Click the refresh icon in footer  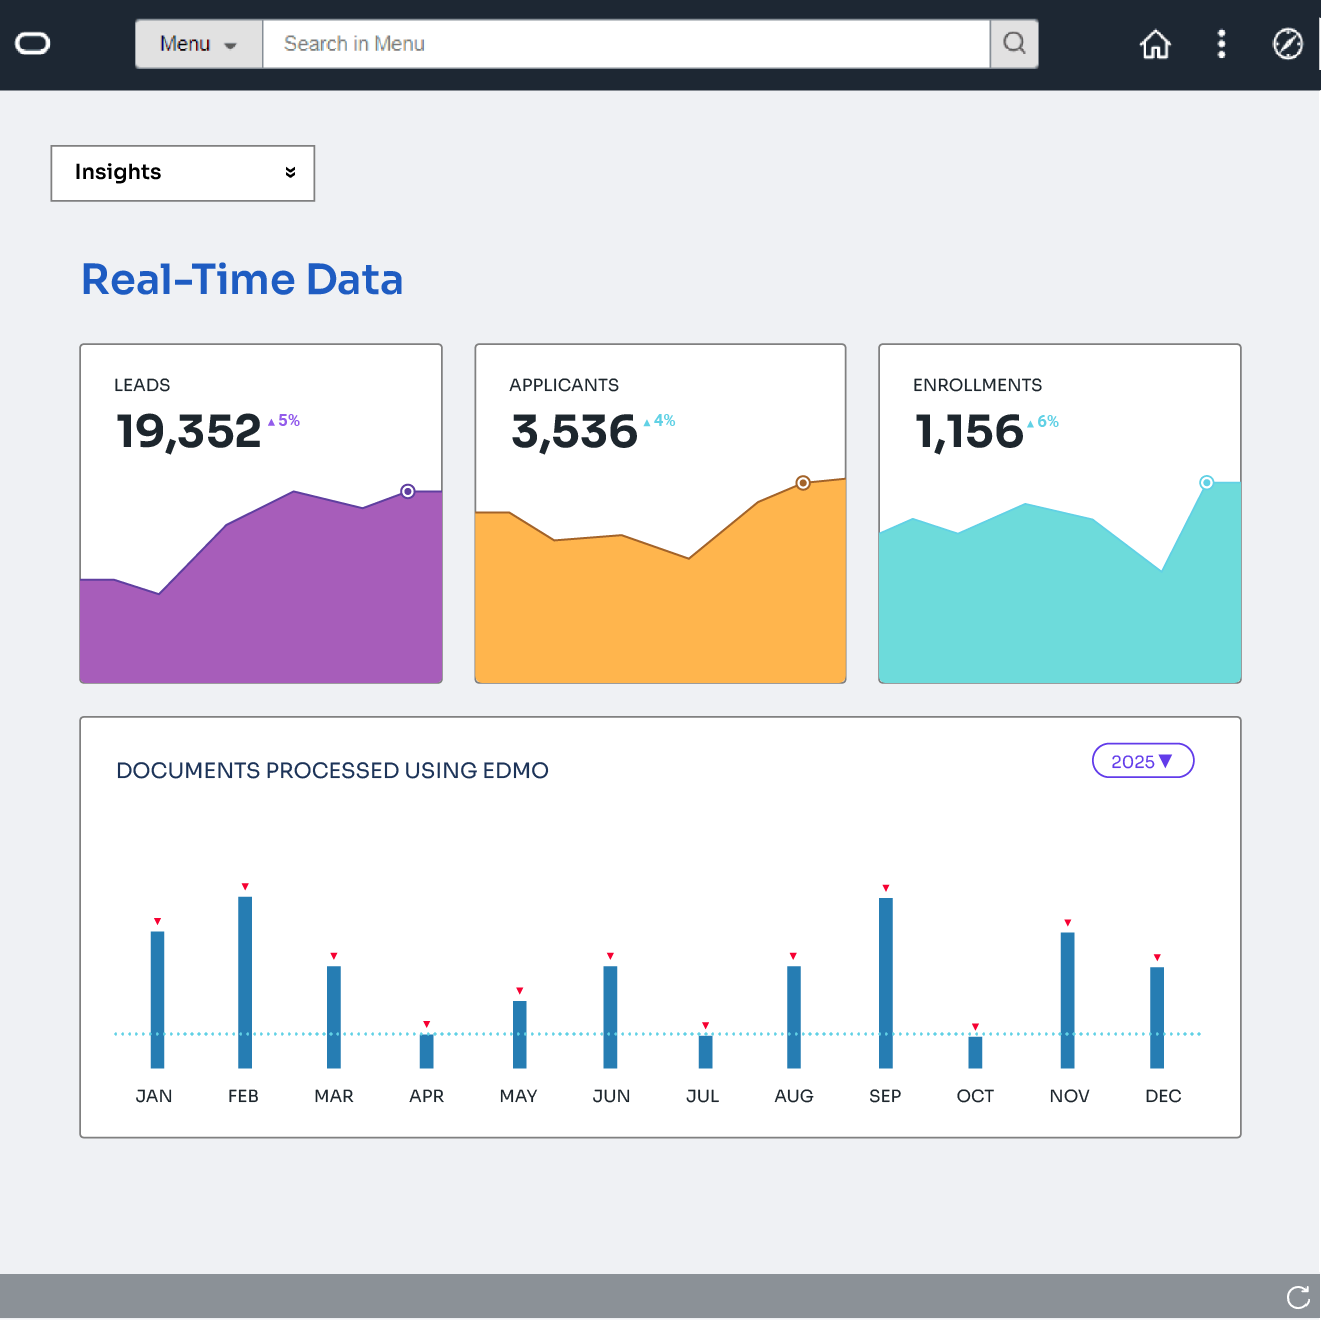[x=1298, y=1297]
